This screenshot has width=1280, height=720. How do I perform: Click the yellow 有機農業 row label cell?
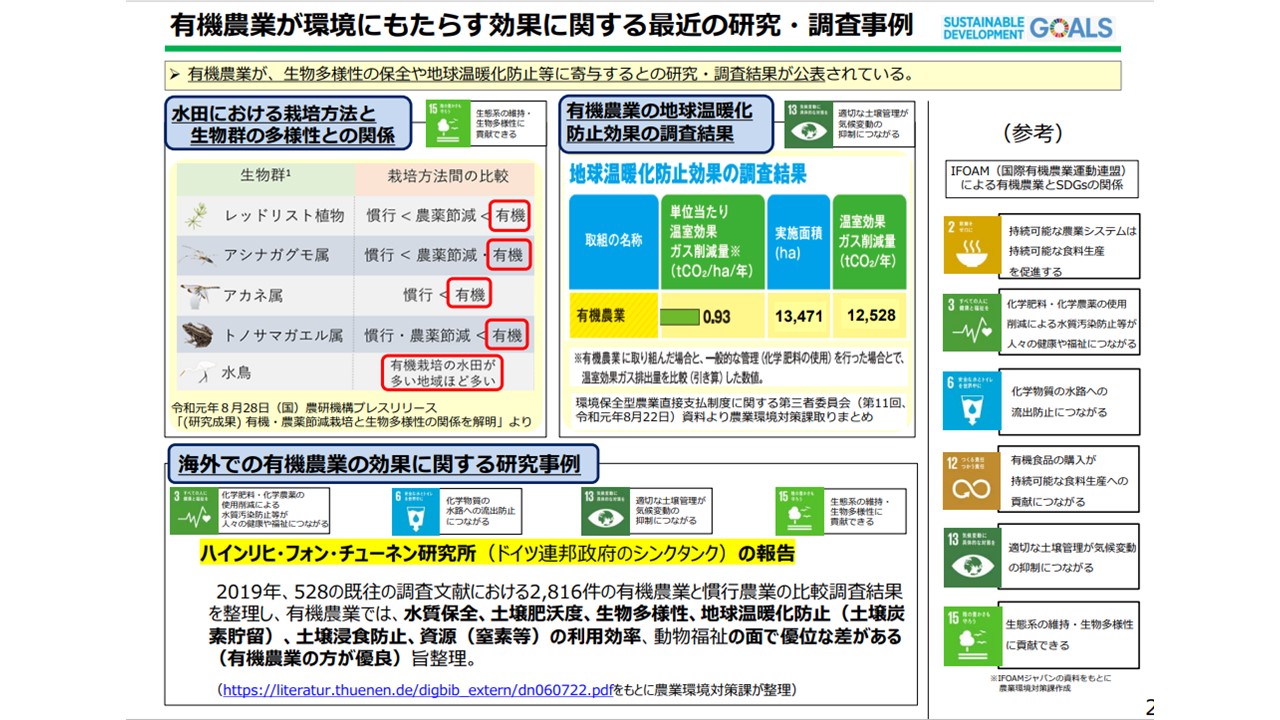pyautogui.click(x=613, y=316)
